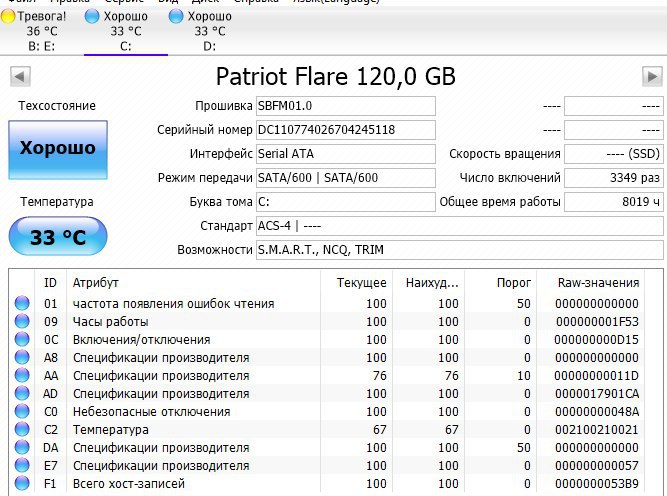Viewport: 667px width, 496px height.
Task: Click raw value 000000000D15
Action: click(x=596, y=339)
